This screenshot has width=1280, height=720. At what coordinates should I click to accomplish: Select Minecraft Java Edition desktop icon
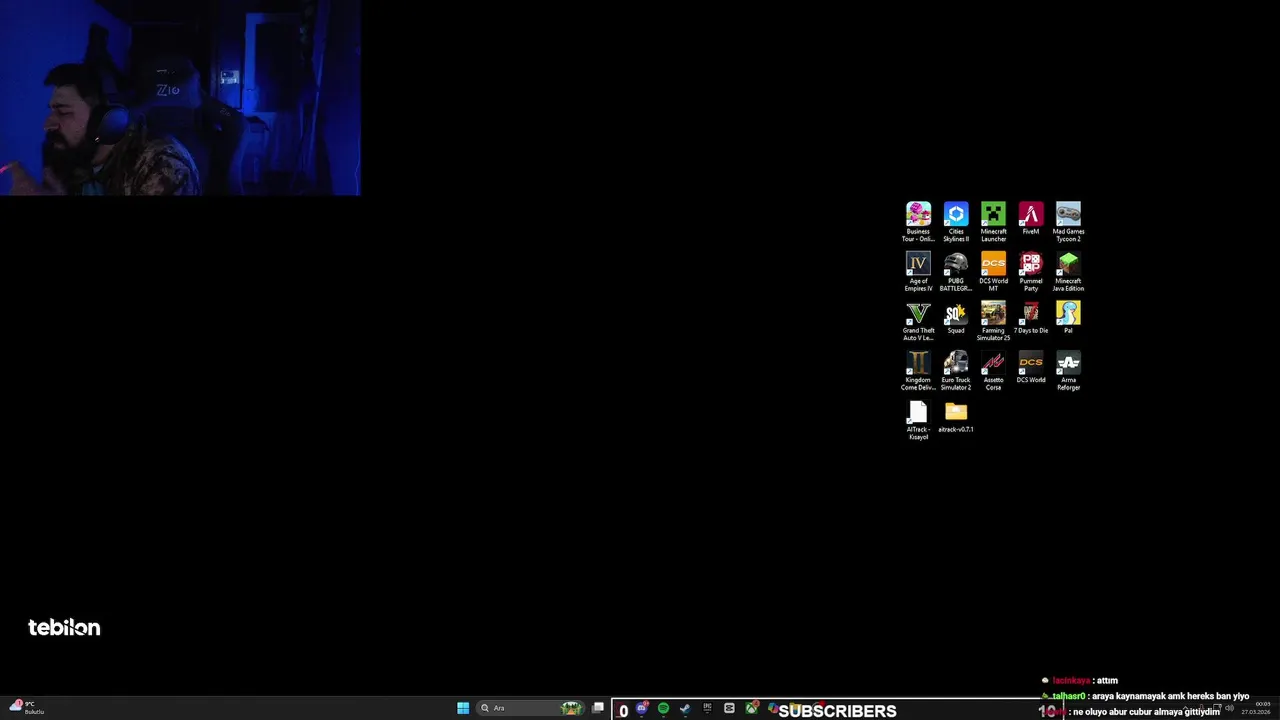[x=1068, y=271]
